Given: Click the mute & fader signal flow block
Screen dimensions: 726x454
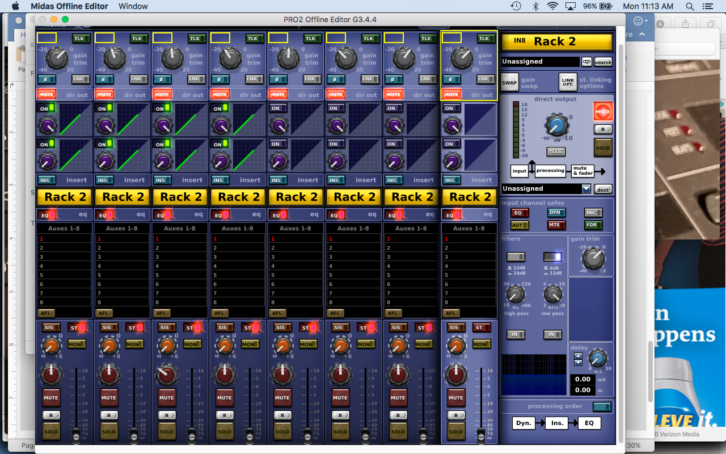Looking at the screenshot, I should [x=582, y=171].
